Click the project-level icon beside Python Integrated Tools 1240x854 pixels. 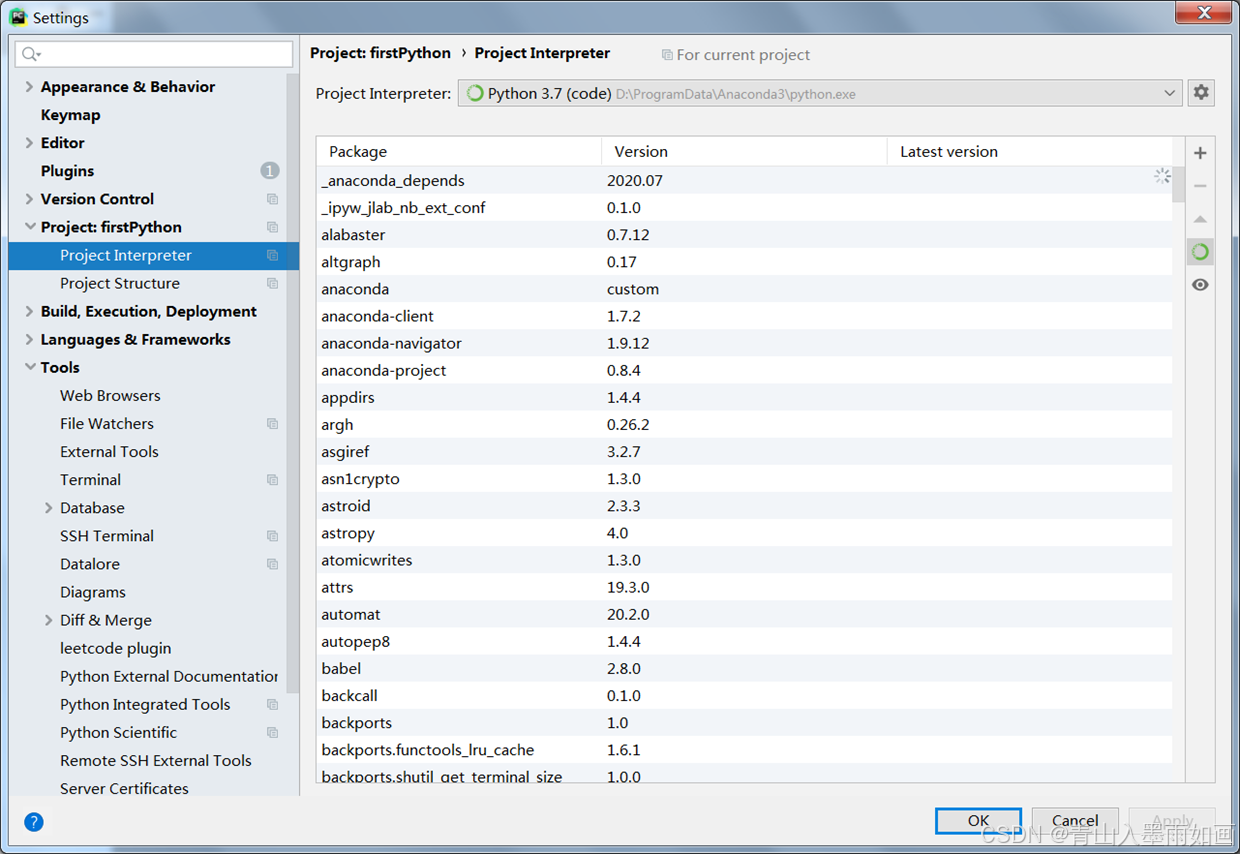point(272,704)
